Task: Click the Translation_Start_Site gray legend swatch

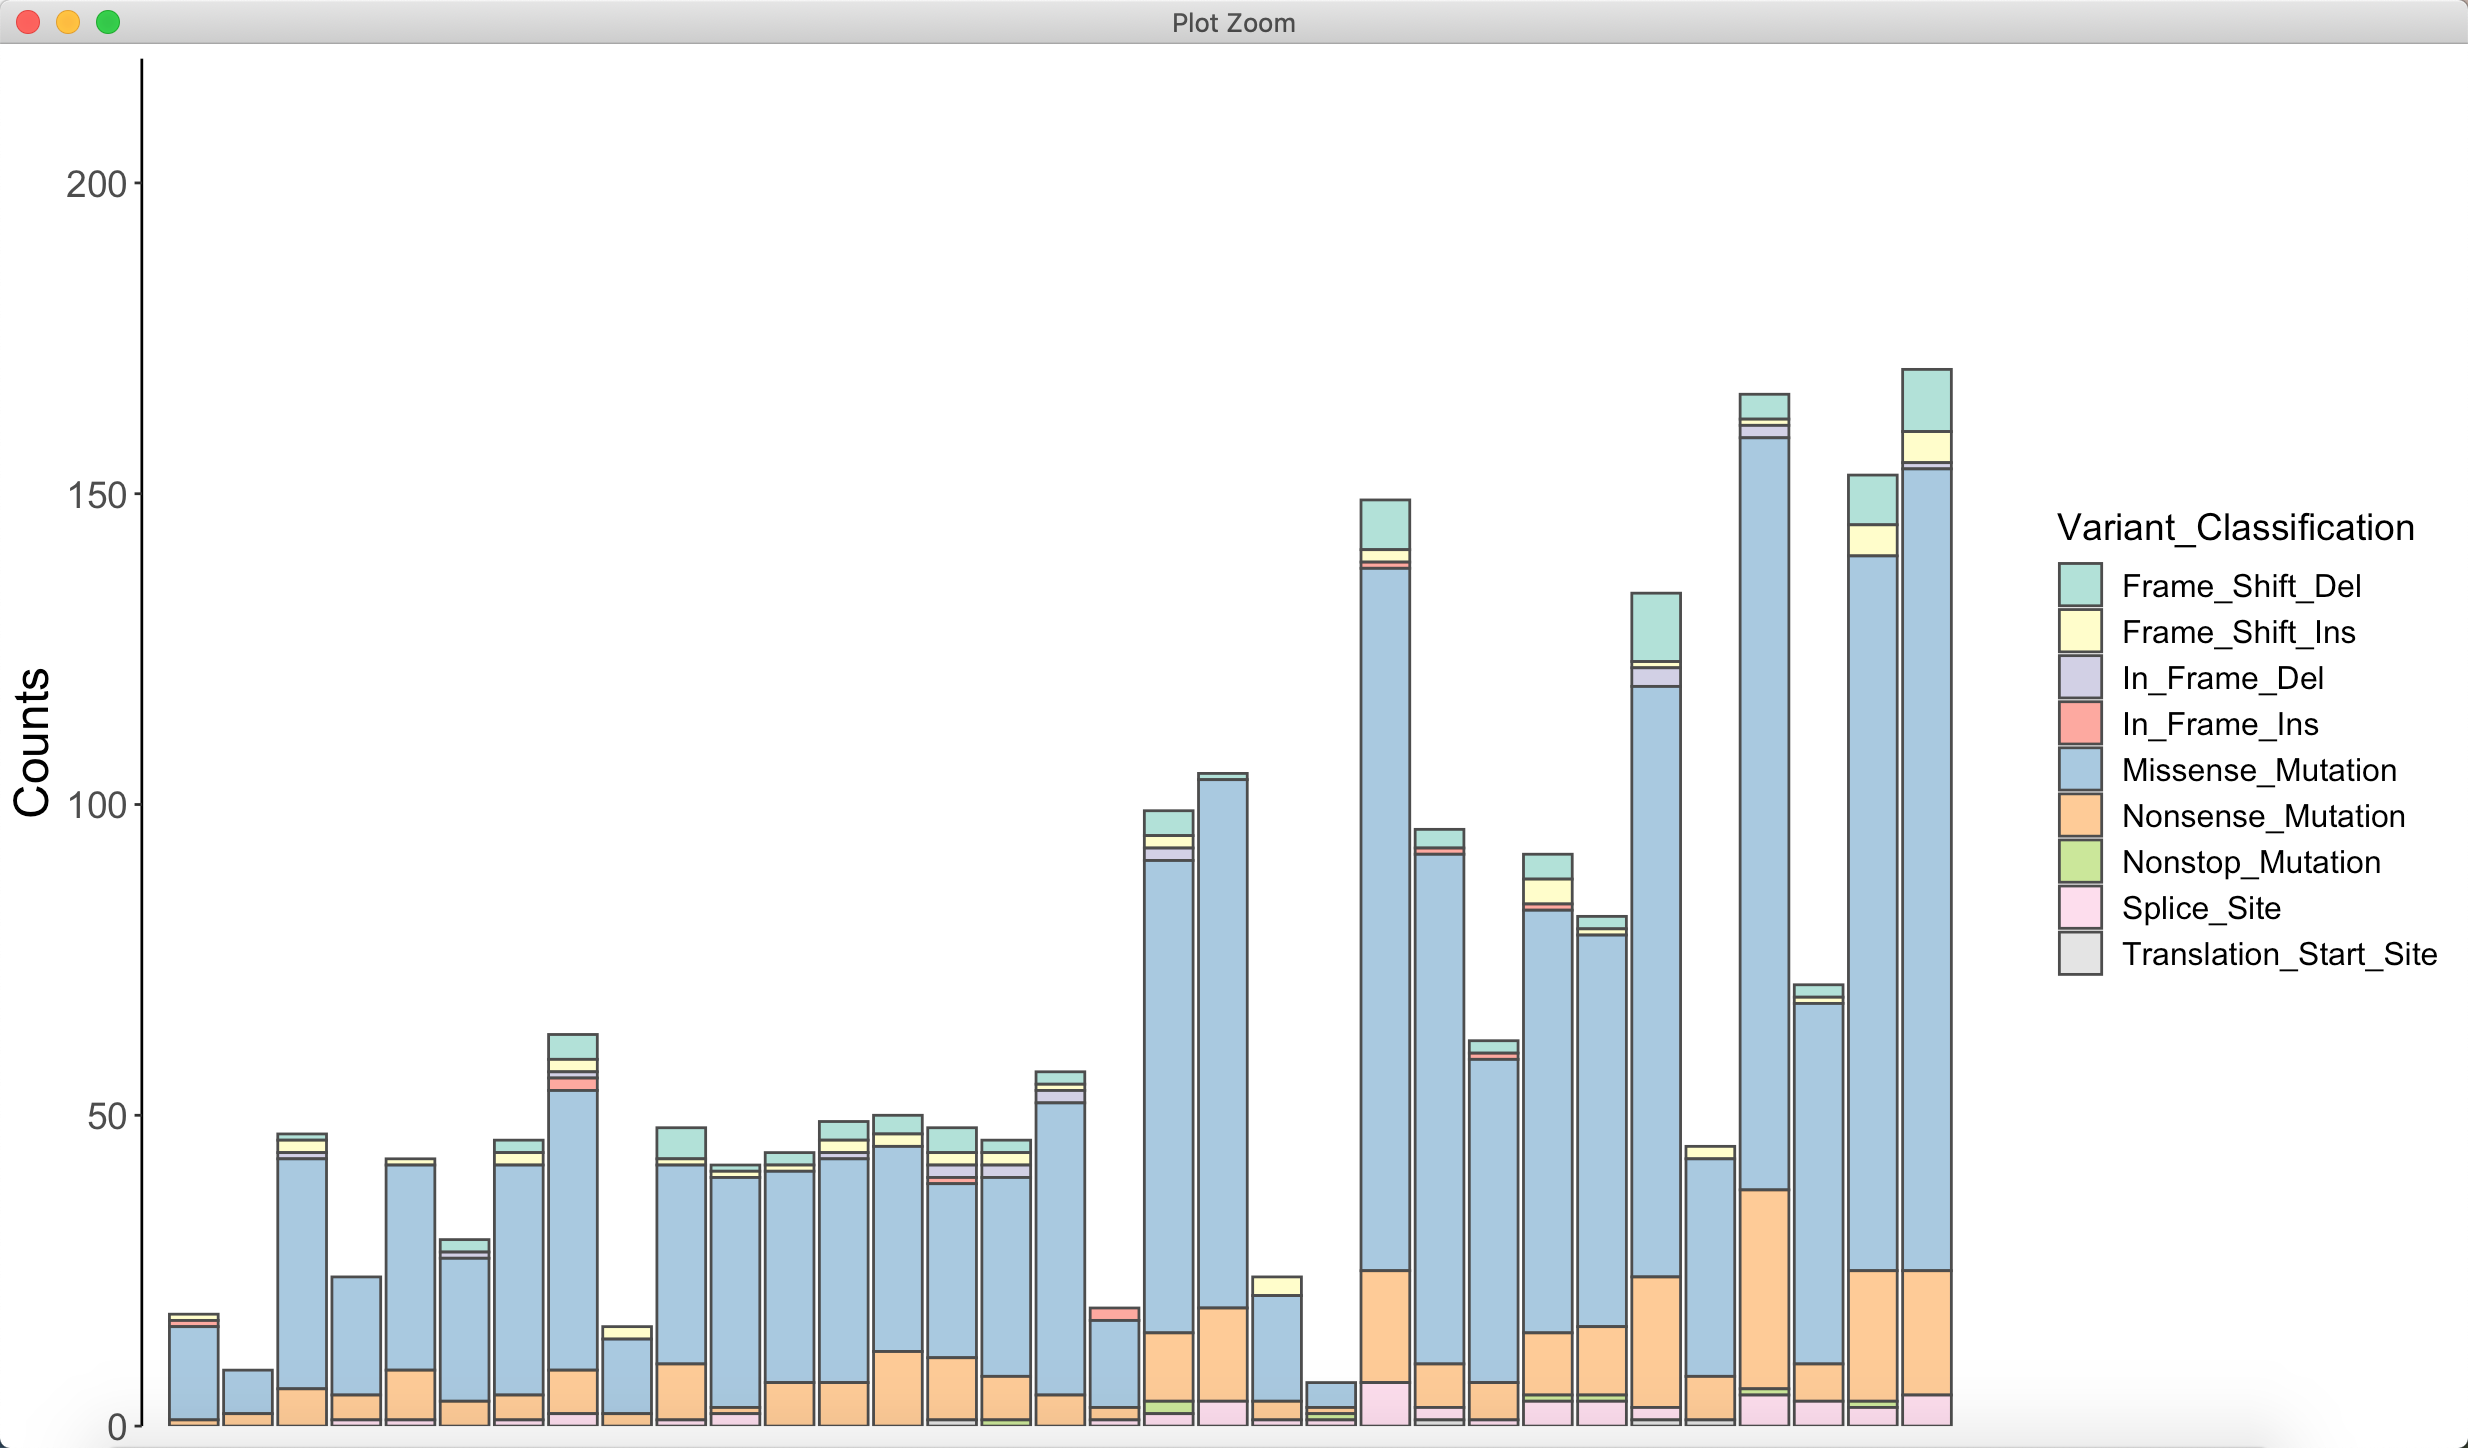Action: click(x=2080, y=953)
